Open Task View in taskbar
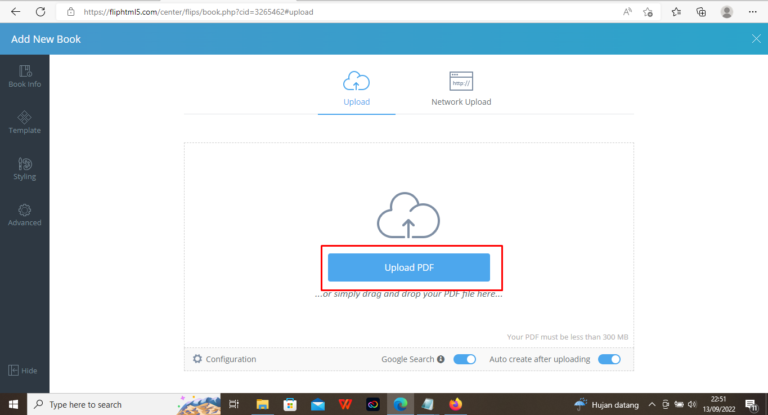 [x=234, y=404]
